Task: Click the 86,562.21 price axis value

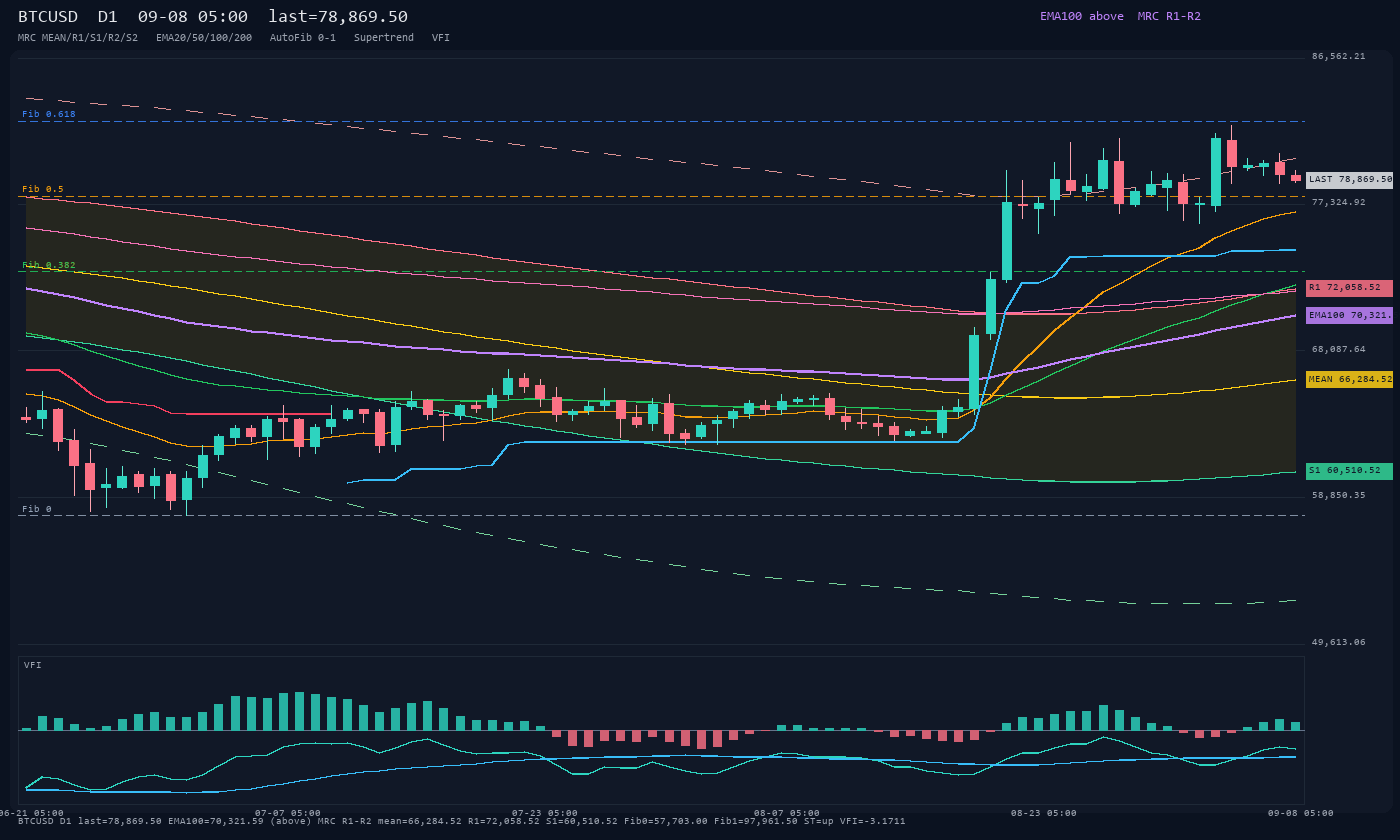Action: tap(1338, 56)
